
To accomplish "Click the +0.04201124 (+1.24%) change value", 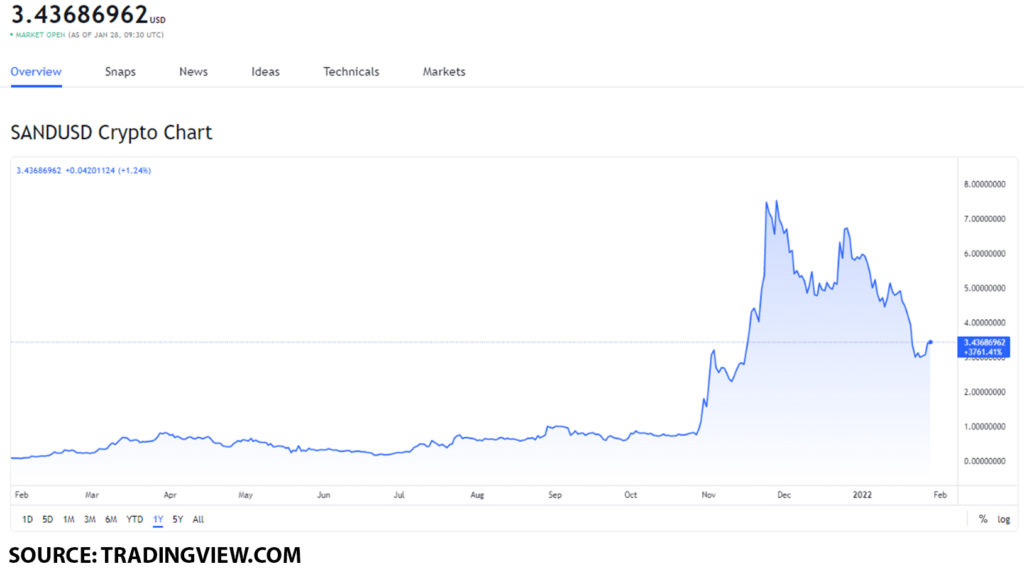I will point(108,171).
